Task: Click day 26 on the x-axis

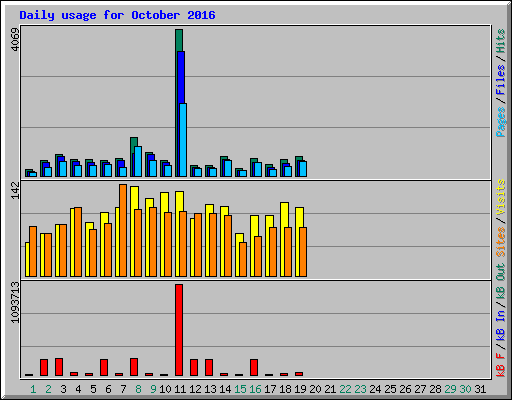Action: tap(405, 389)
